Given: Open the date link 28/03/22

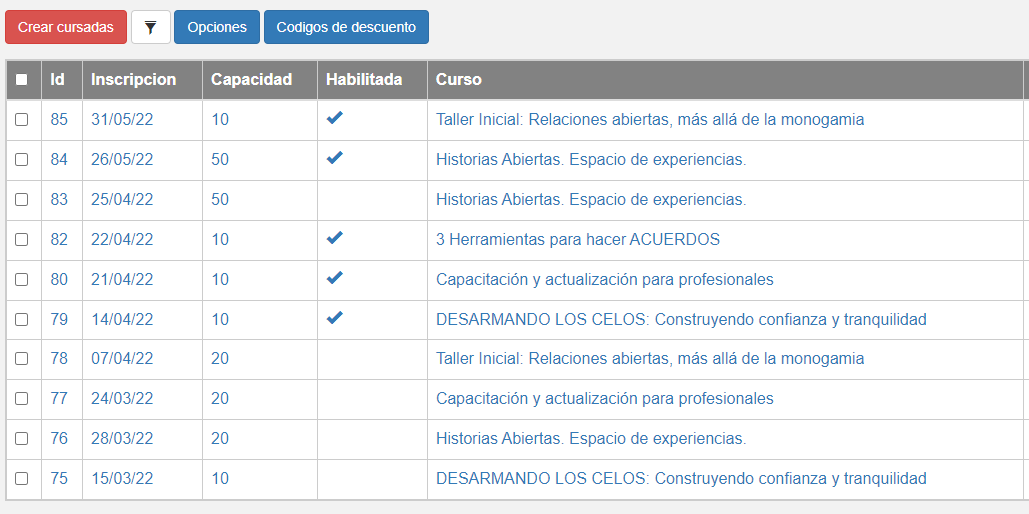Looking at the screenshot, I should [122, 439].
